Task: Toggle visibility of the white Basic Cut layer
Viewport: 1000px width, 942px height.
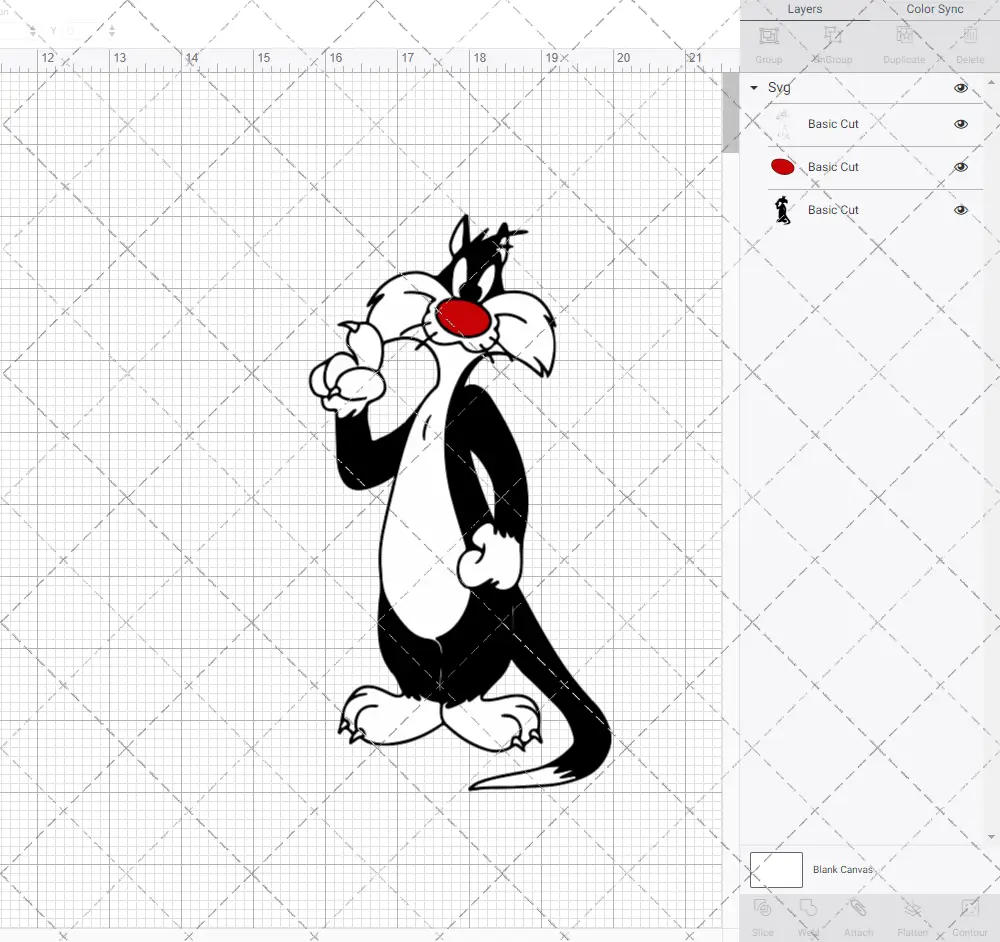Action: point(960,124)
